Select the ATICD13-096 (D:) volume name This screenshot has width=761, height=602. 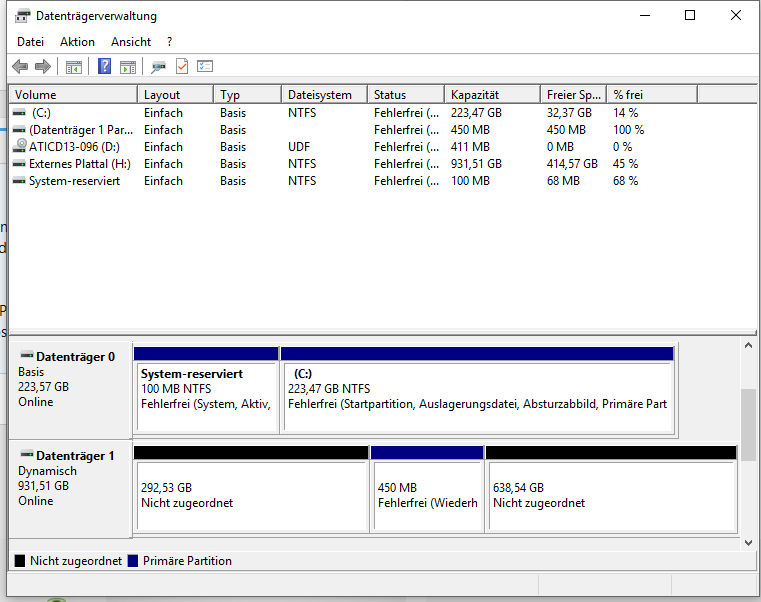pos(74,147)
